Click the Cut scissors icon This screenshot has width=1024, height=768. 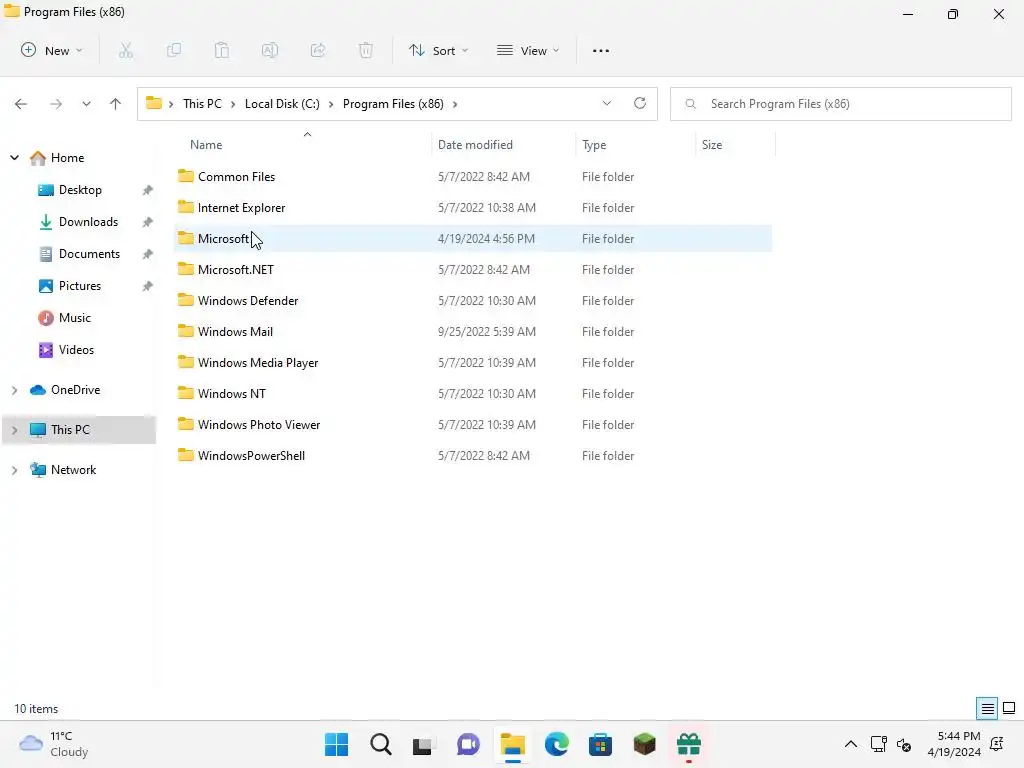(x=126, y=50)
